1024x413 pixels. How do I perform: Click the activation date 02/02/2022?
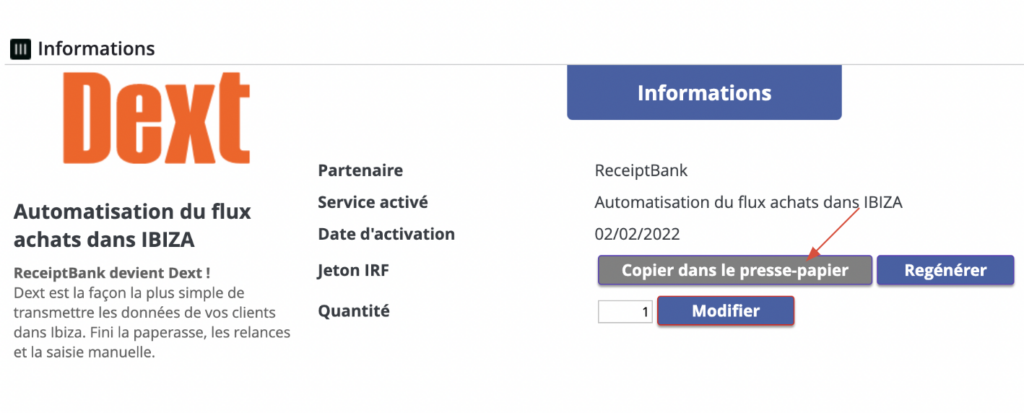[x=637, y=235]
